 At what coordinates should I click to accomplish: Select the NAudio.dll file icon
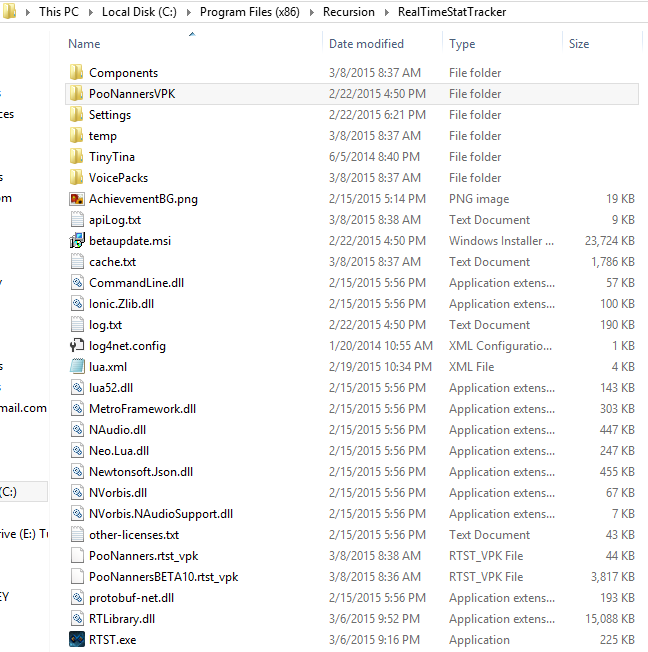point(76,430)
